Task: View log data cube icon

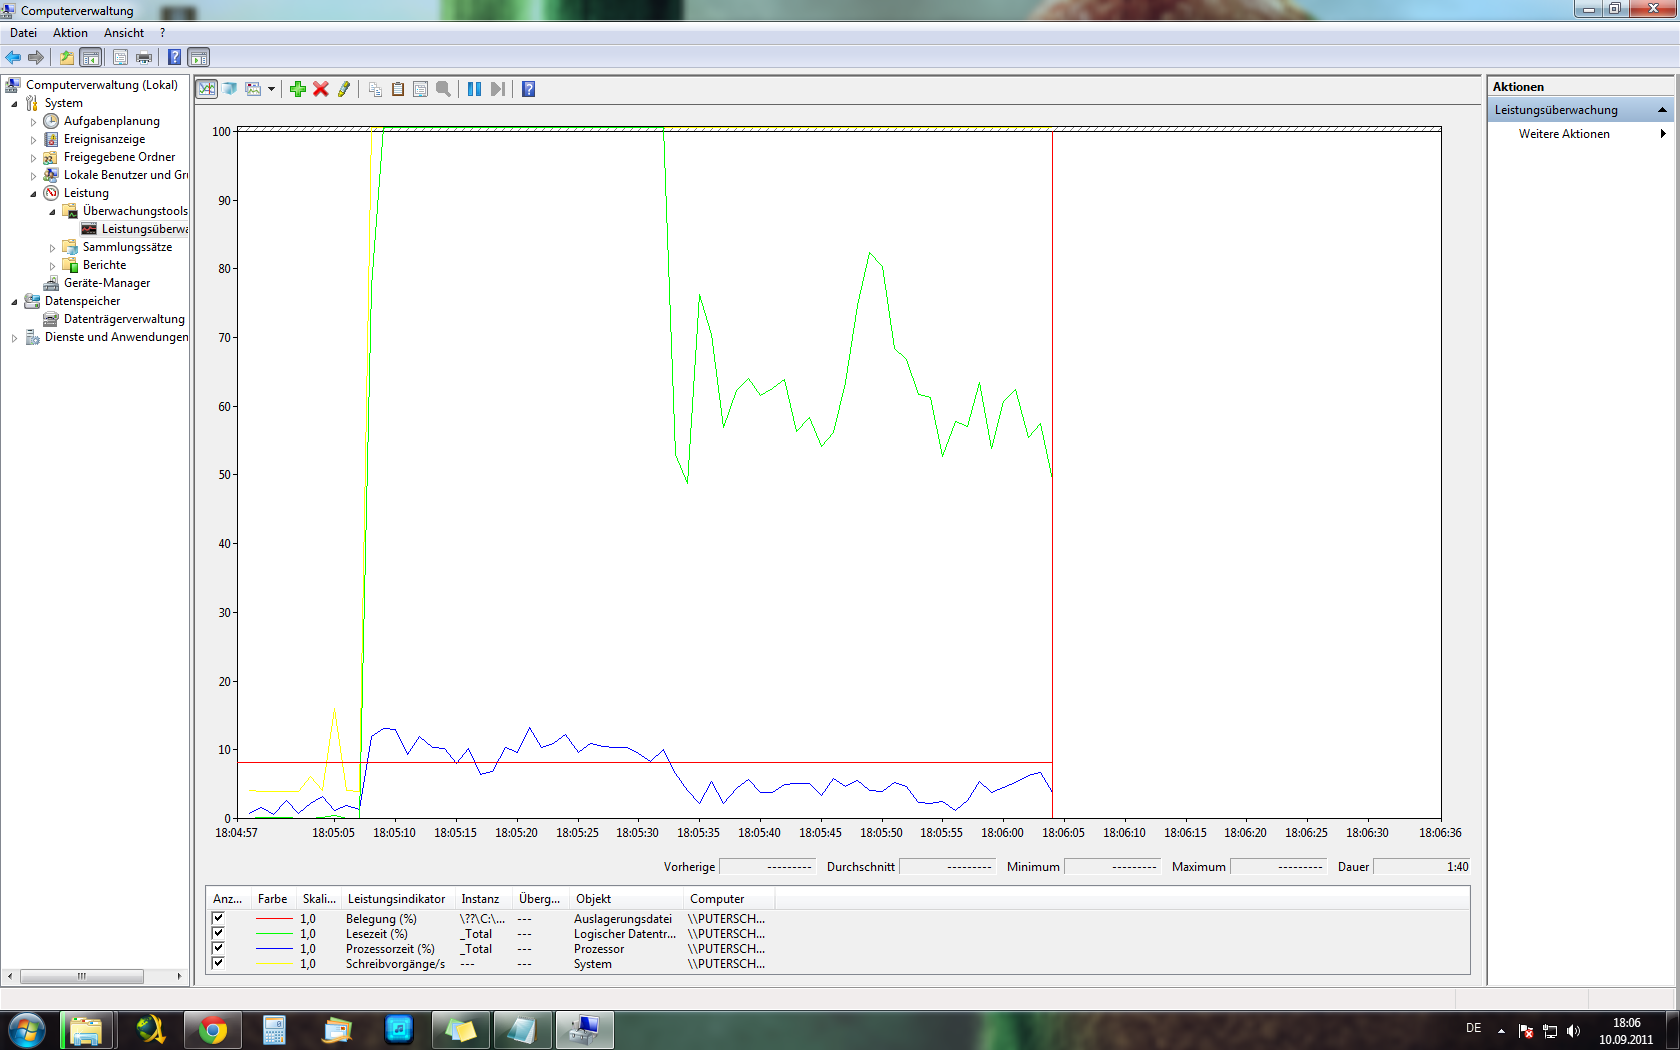Action: [230, 89]
